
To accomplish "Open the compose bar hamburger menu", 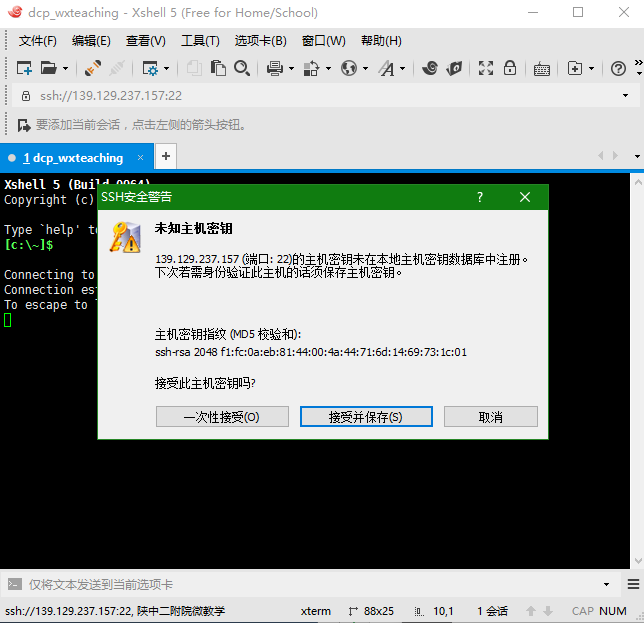I will tap(633, 584).
